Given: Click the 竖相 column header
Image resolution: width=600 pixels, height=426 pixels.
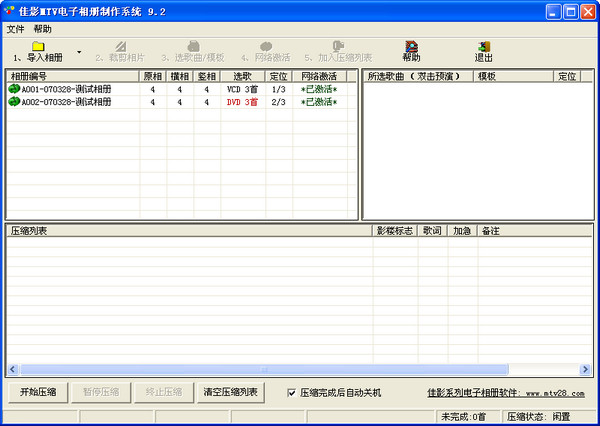Looking at the screenshot, I should [207, 76].
